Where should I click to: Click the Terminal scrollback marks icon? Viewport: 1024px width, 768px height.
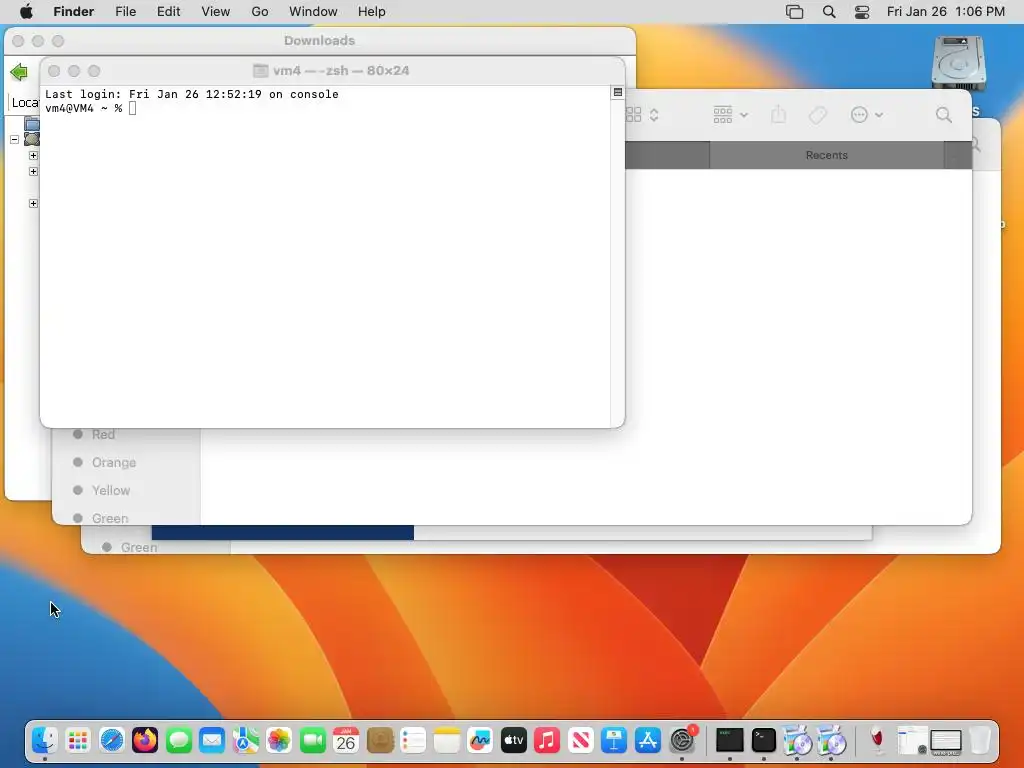click(x=617, y=92)
